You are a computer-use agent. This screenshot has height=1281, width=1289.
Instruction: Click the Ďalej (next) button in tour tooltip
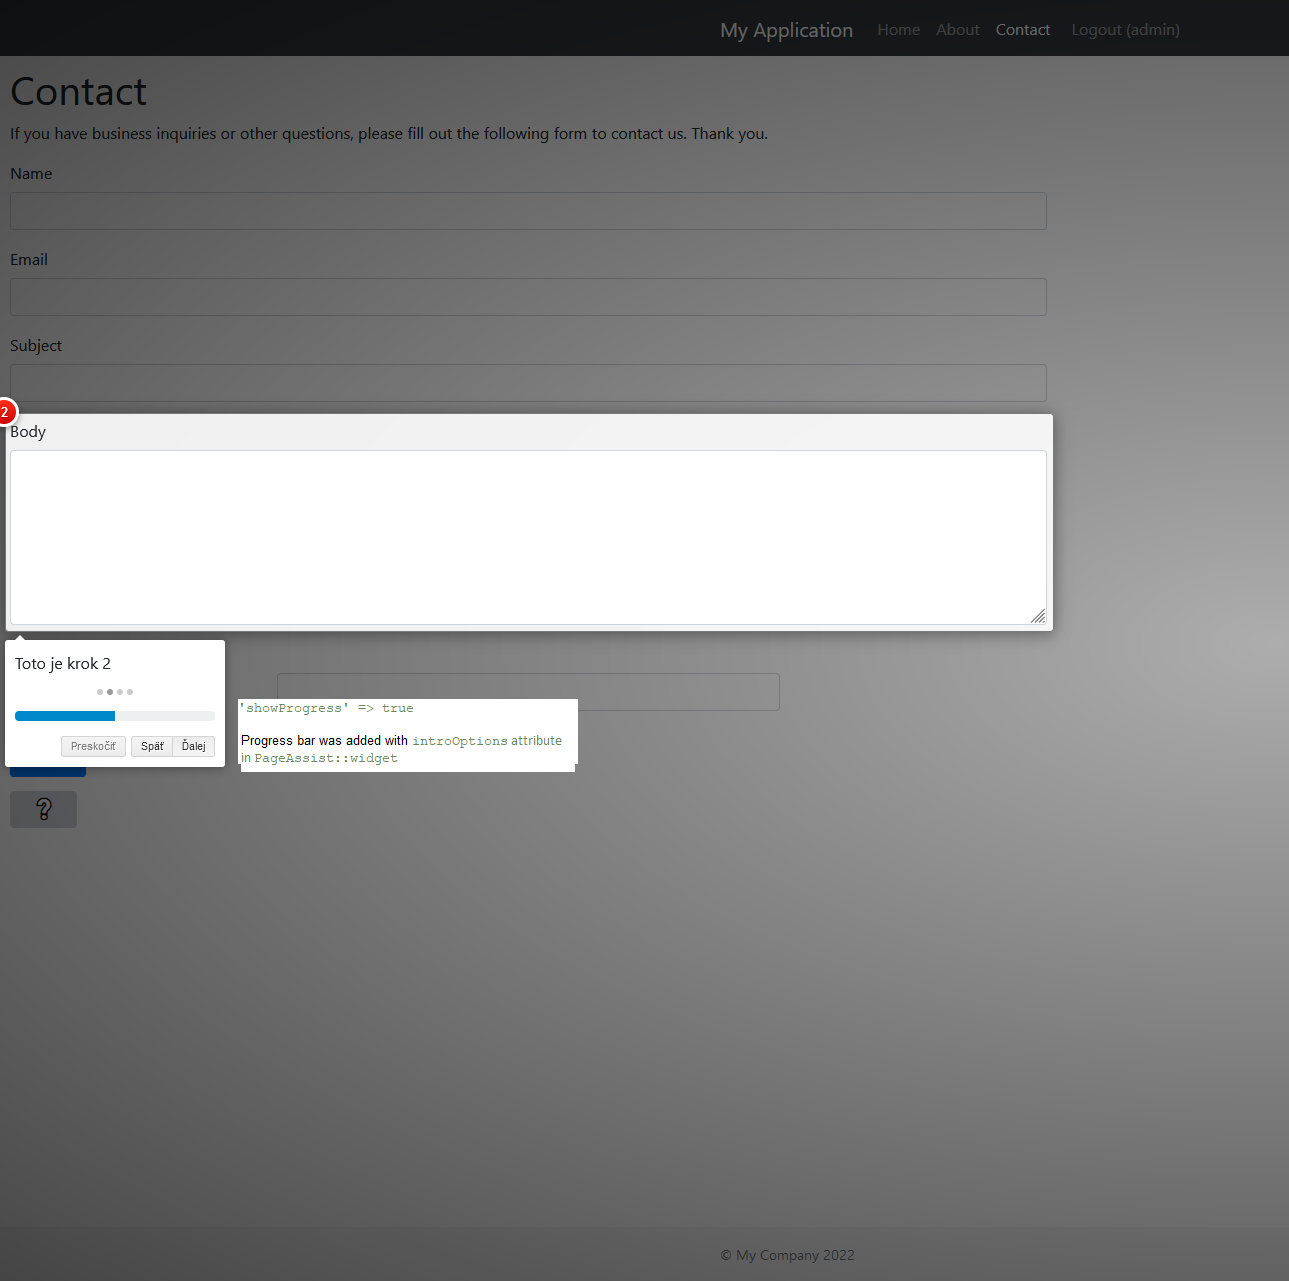pos(194,746)
